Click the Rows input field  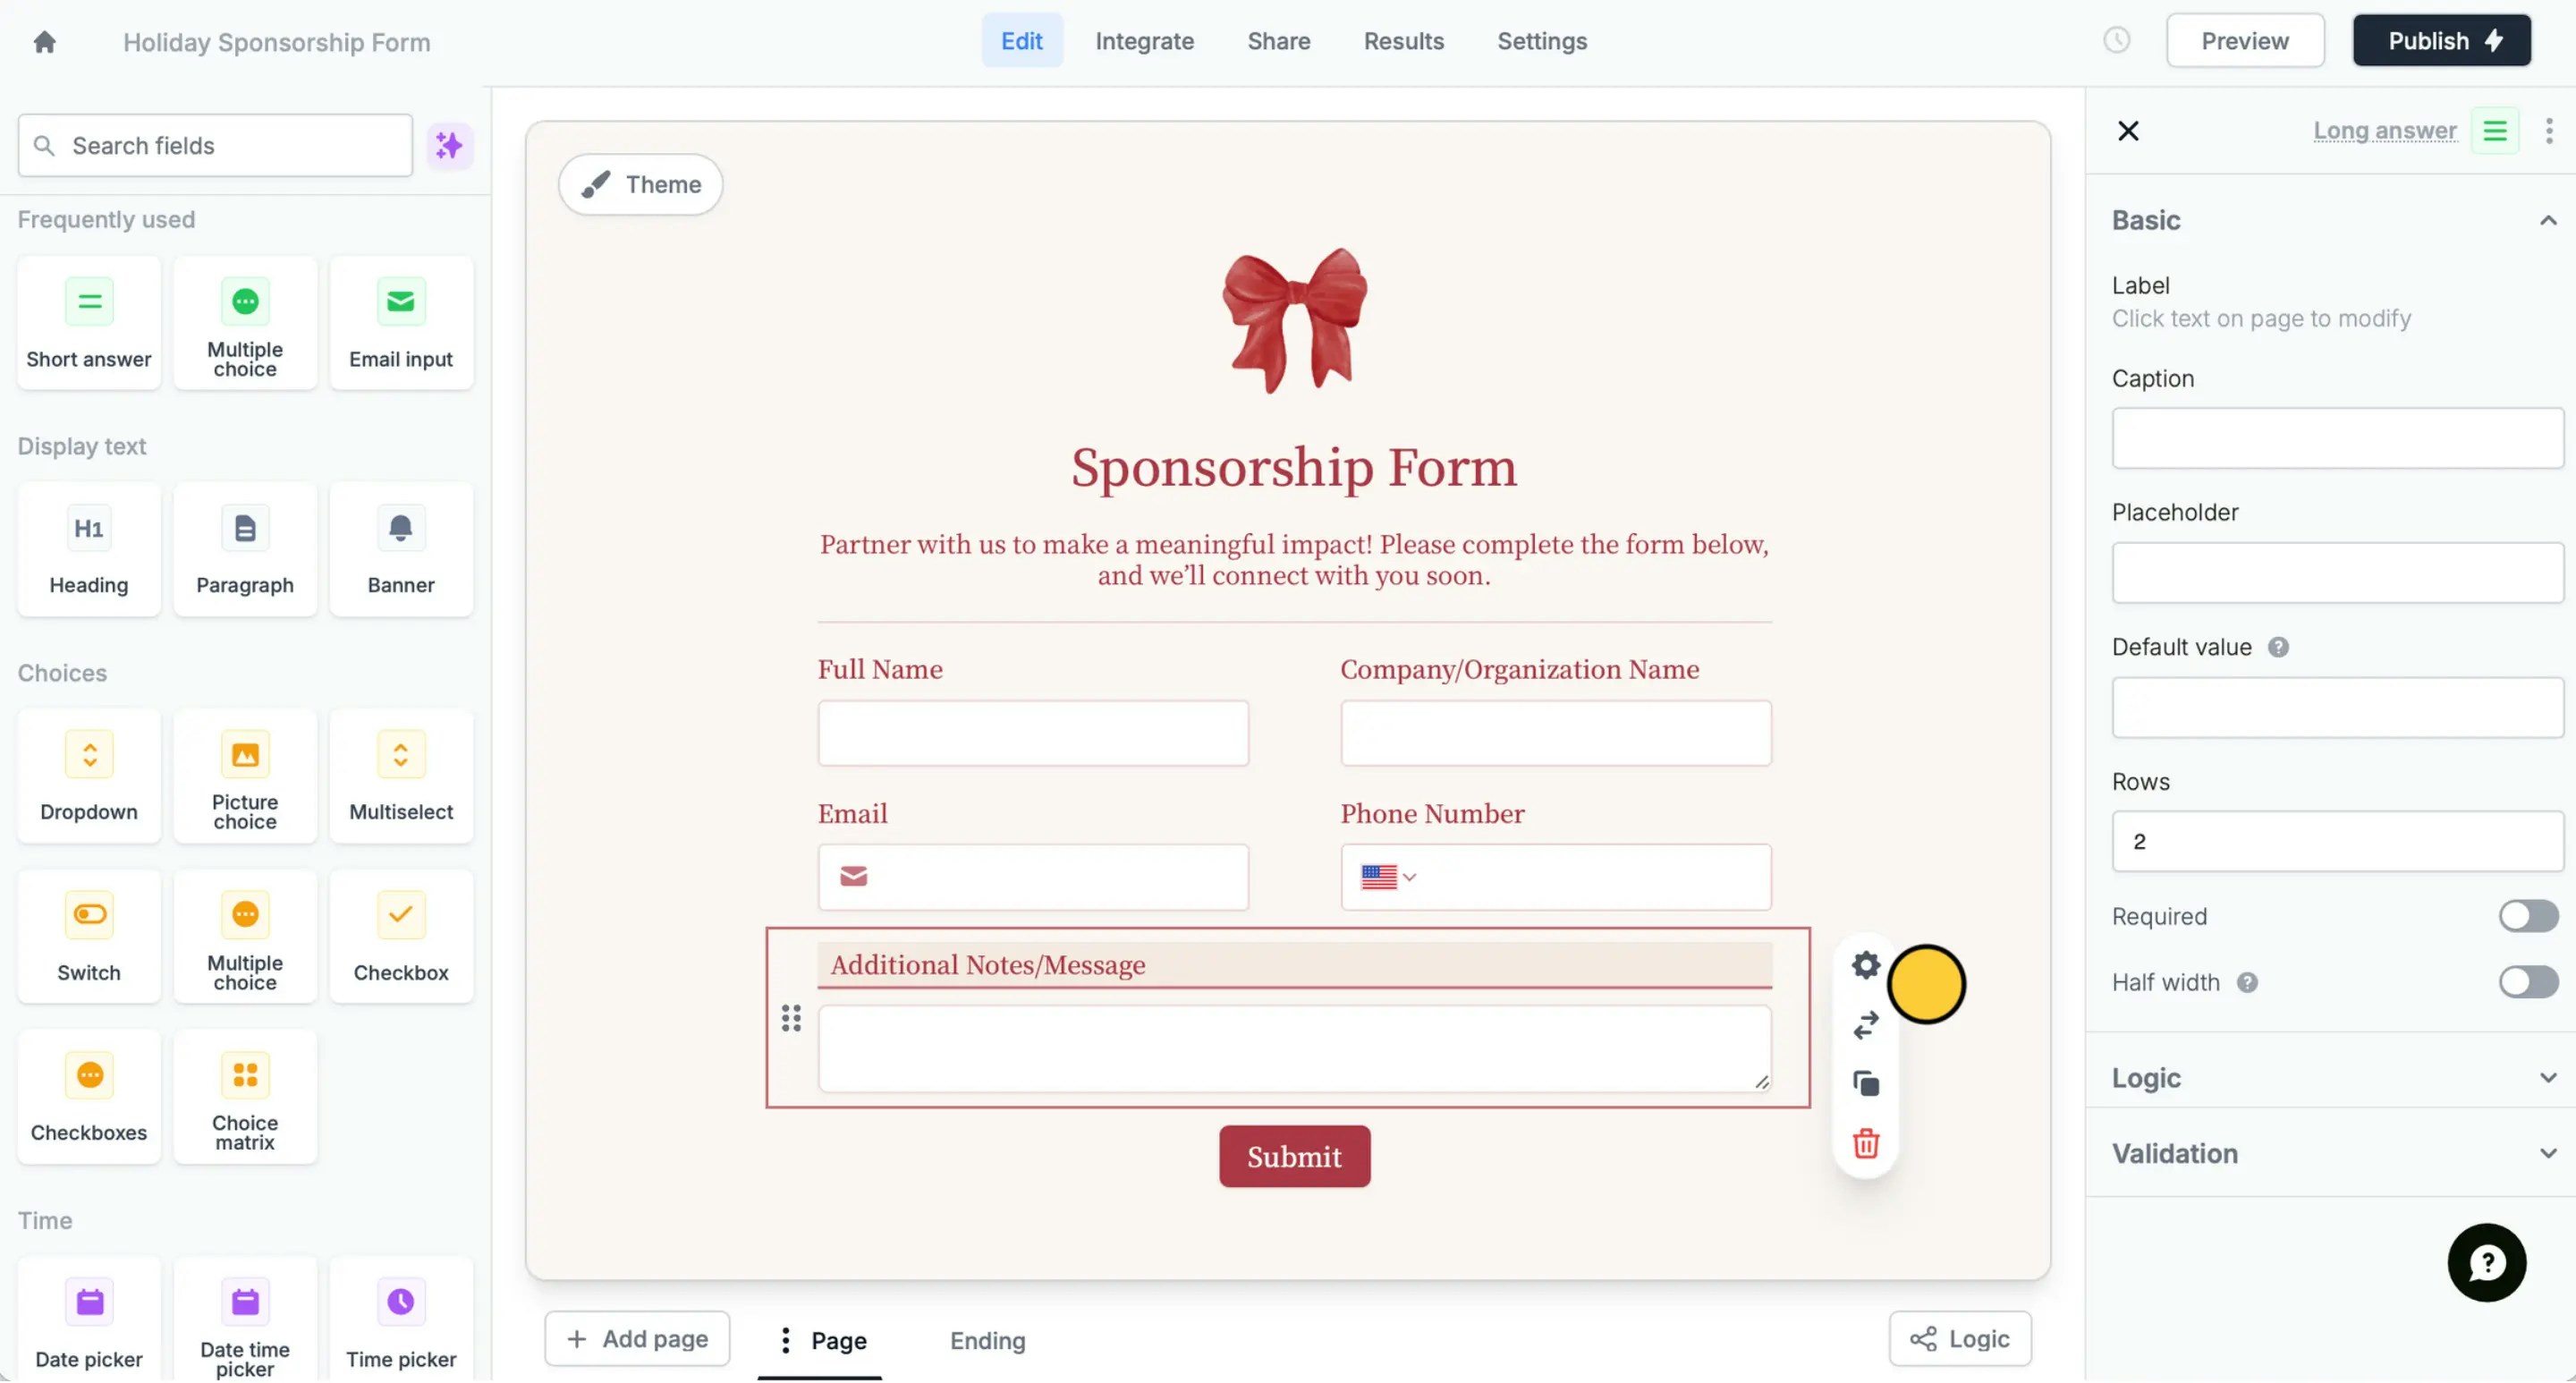pyautogui.click(x=2337, y=842)
